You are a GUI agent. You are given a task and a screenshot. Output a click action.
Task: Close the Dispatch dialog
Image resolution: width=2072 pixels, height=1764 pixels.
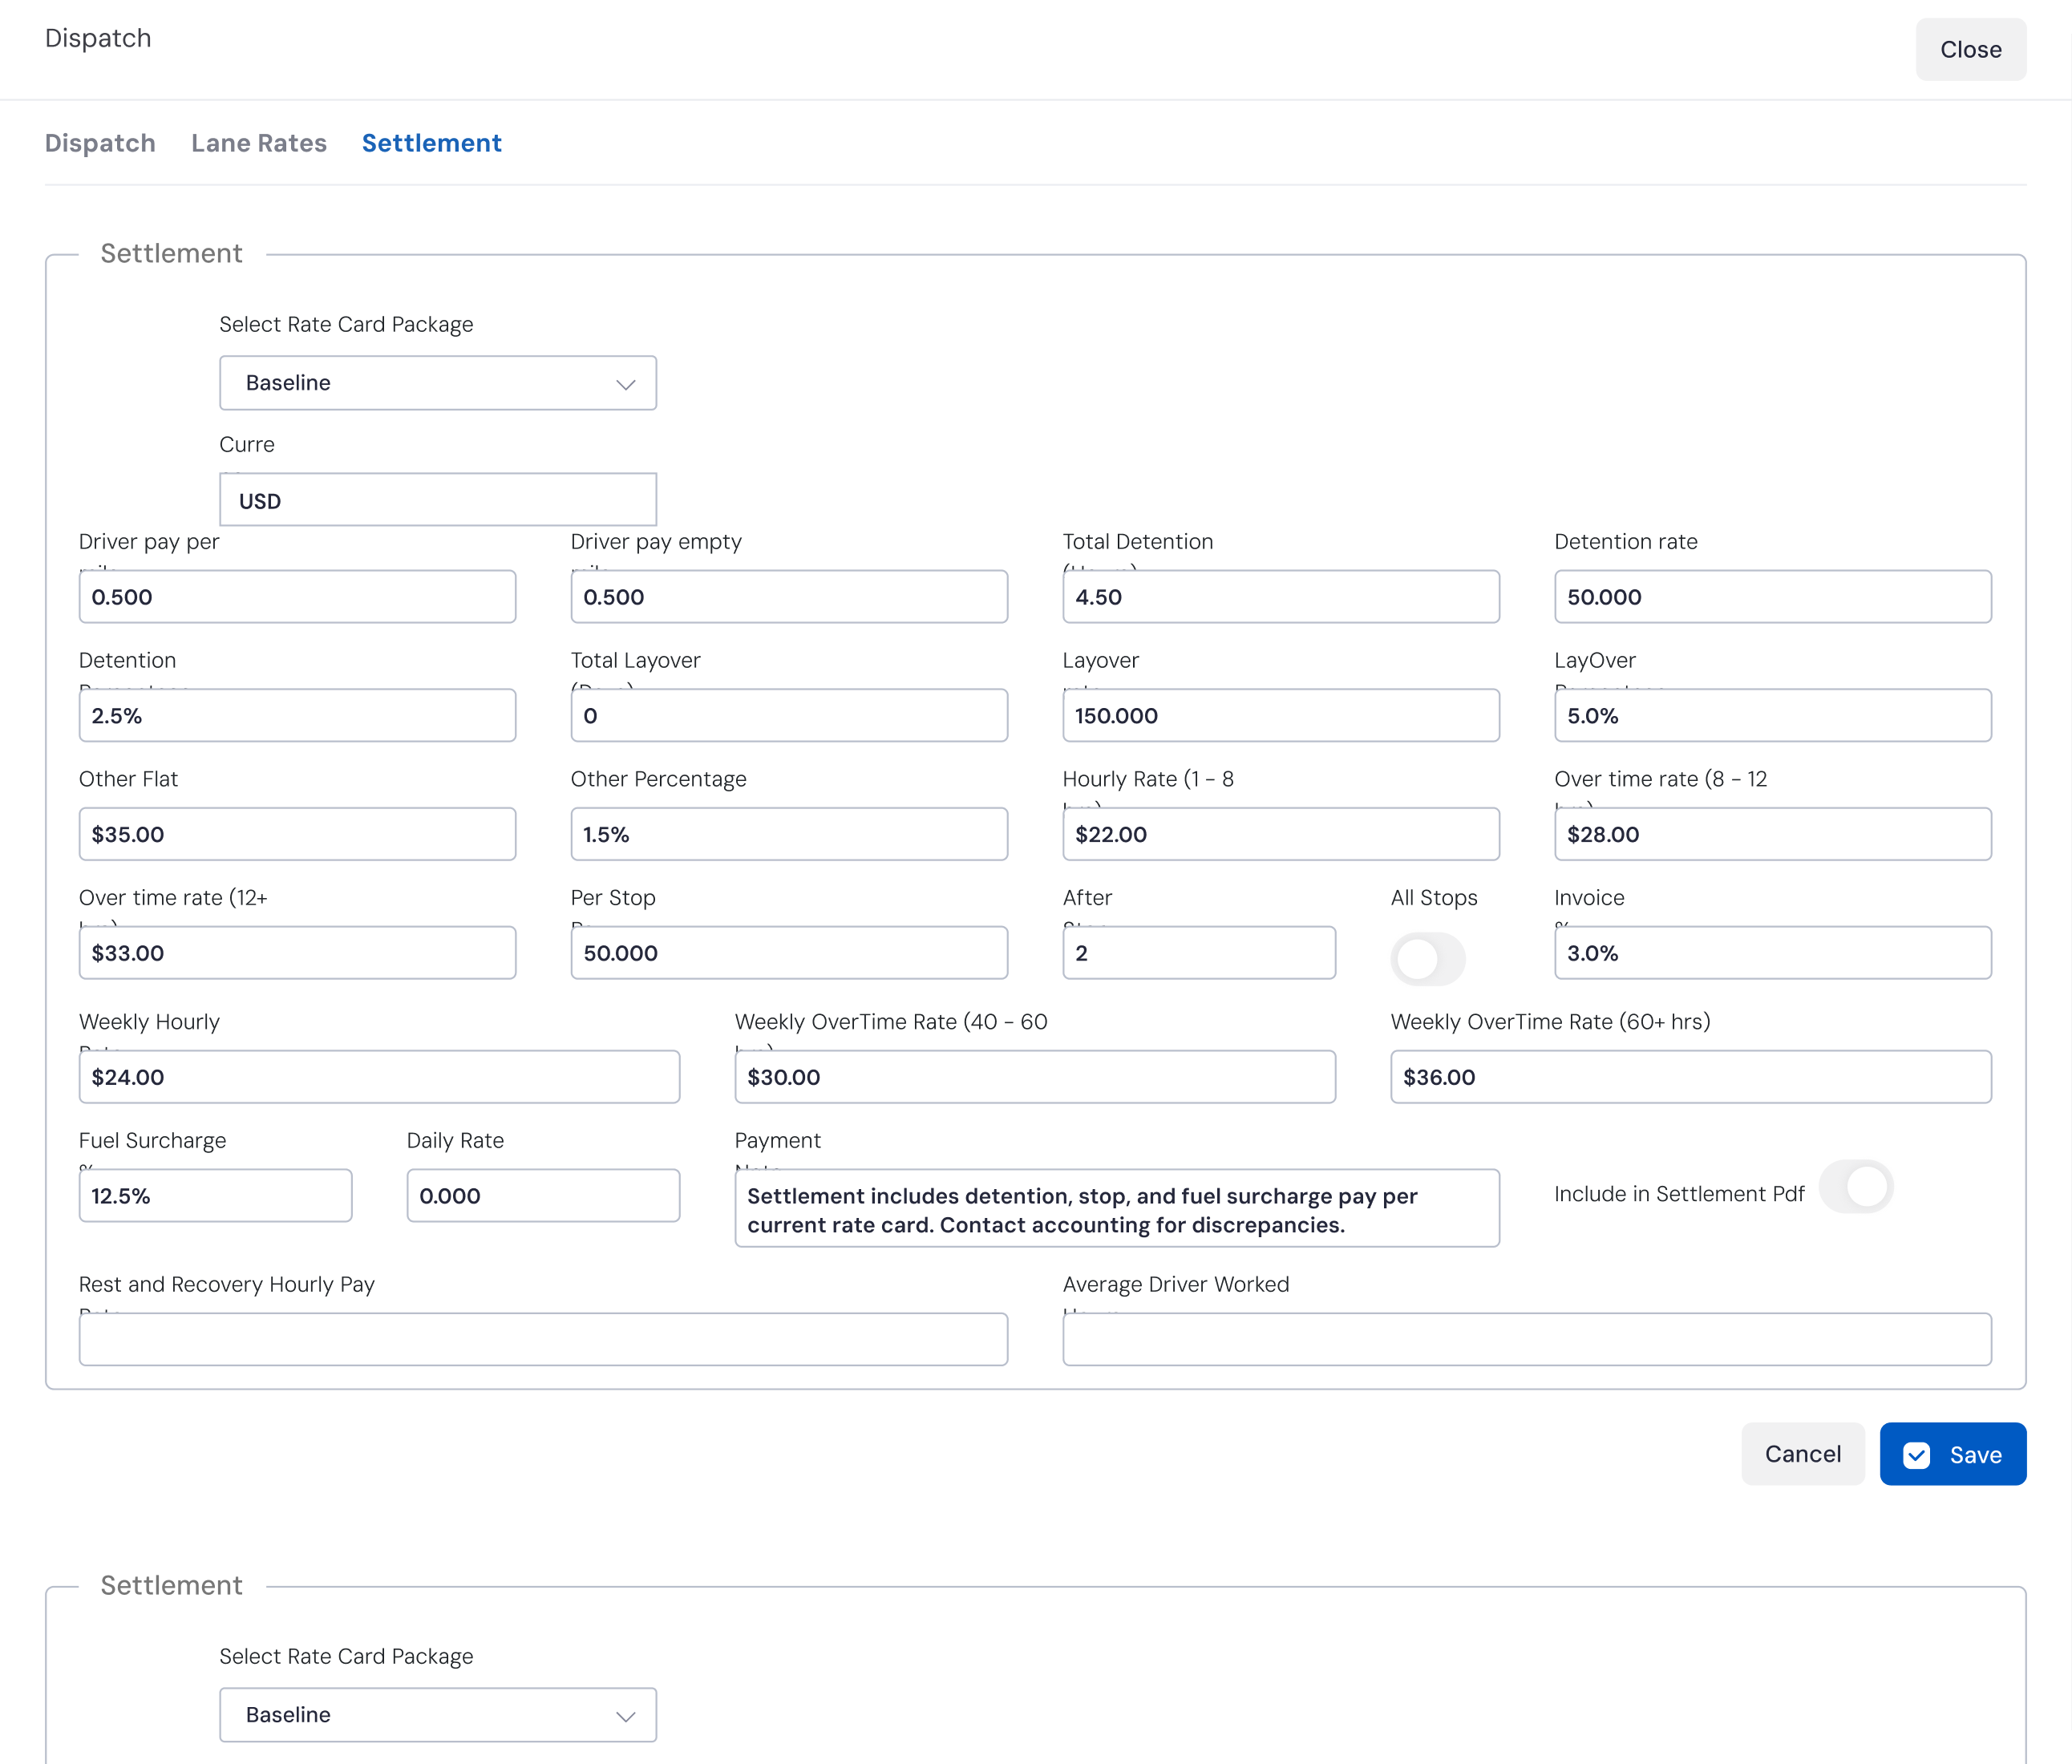coord(1970,49)
